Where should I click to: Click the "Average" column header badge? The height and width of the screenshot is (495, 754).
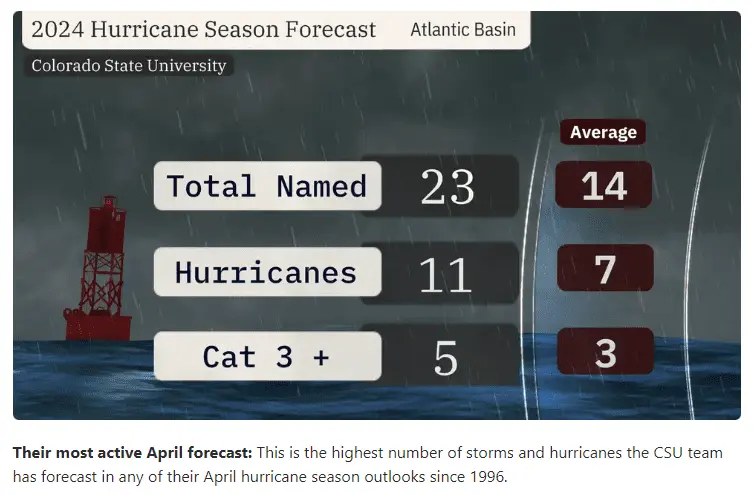pyautogui.click(x=603, y=132)
